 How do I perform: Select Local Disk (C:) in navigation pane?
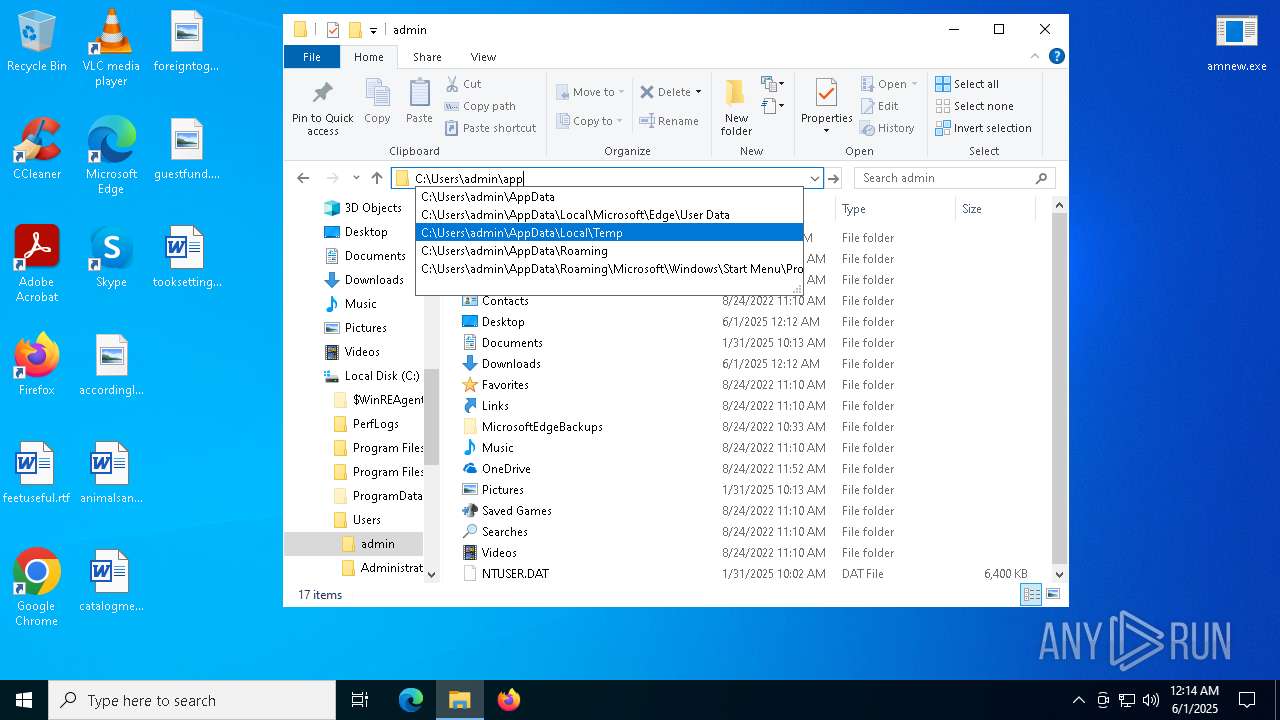(x=371, y=376)
